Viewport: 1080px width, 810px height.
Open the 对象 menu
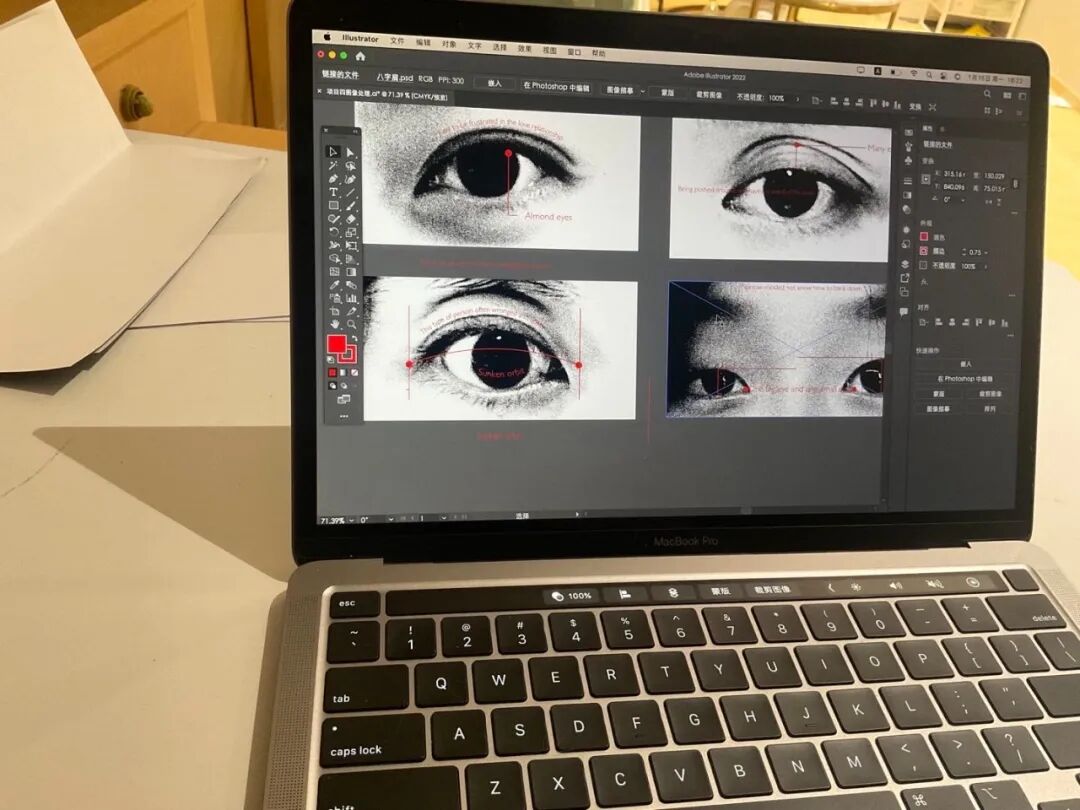pyautogui.click(x=449, y=43)
